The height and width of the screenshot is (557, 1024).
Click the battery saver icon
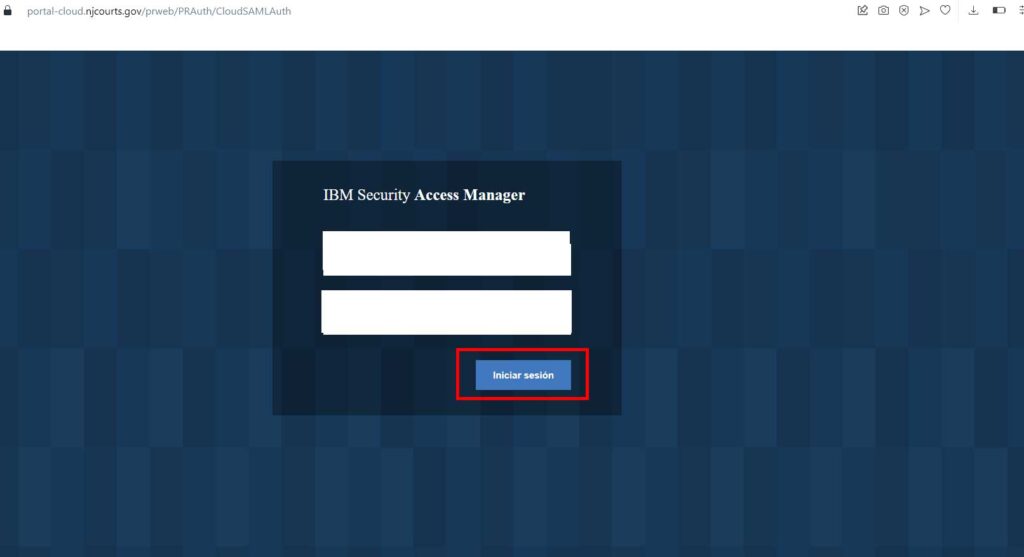(998, 11)
